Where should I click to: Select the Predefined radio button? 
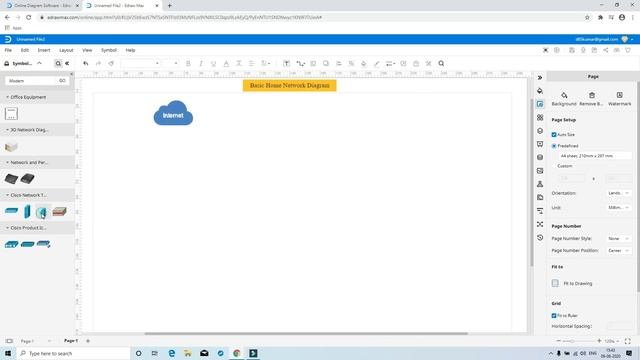tap(554, 146)
